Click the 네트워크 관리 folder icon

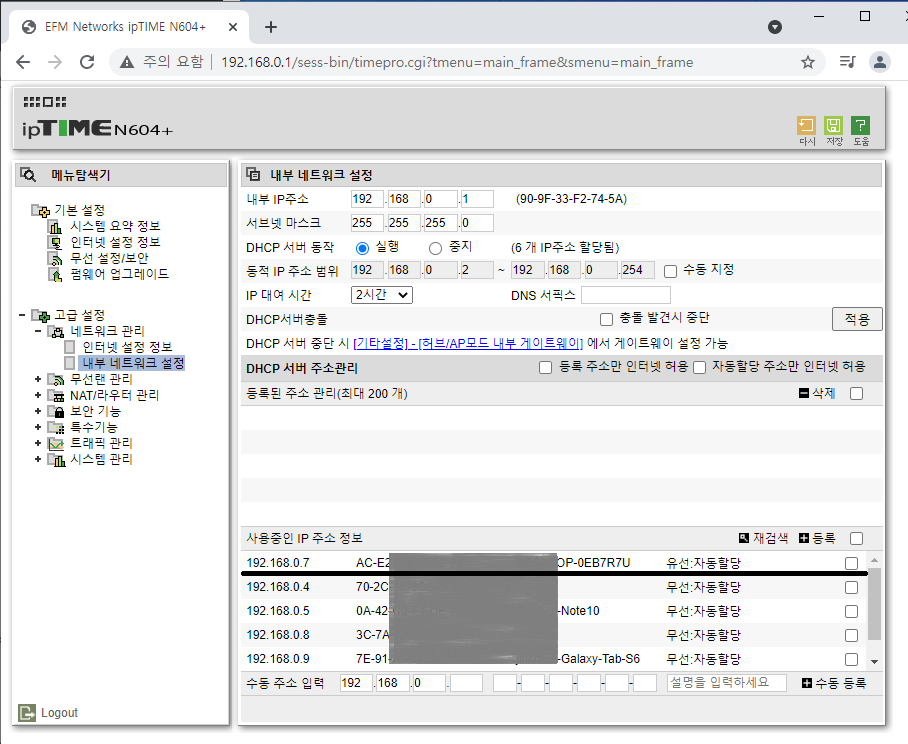[57, 332]
